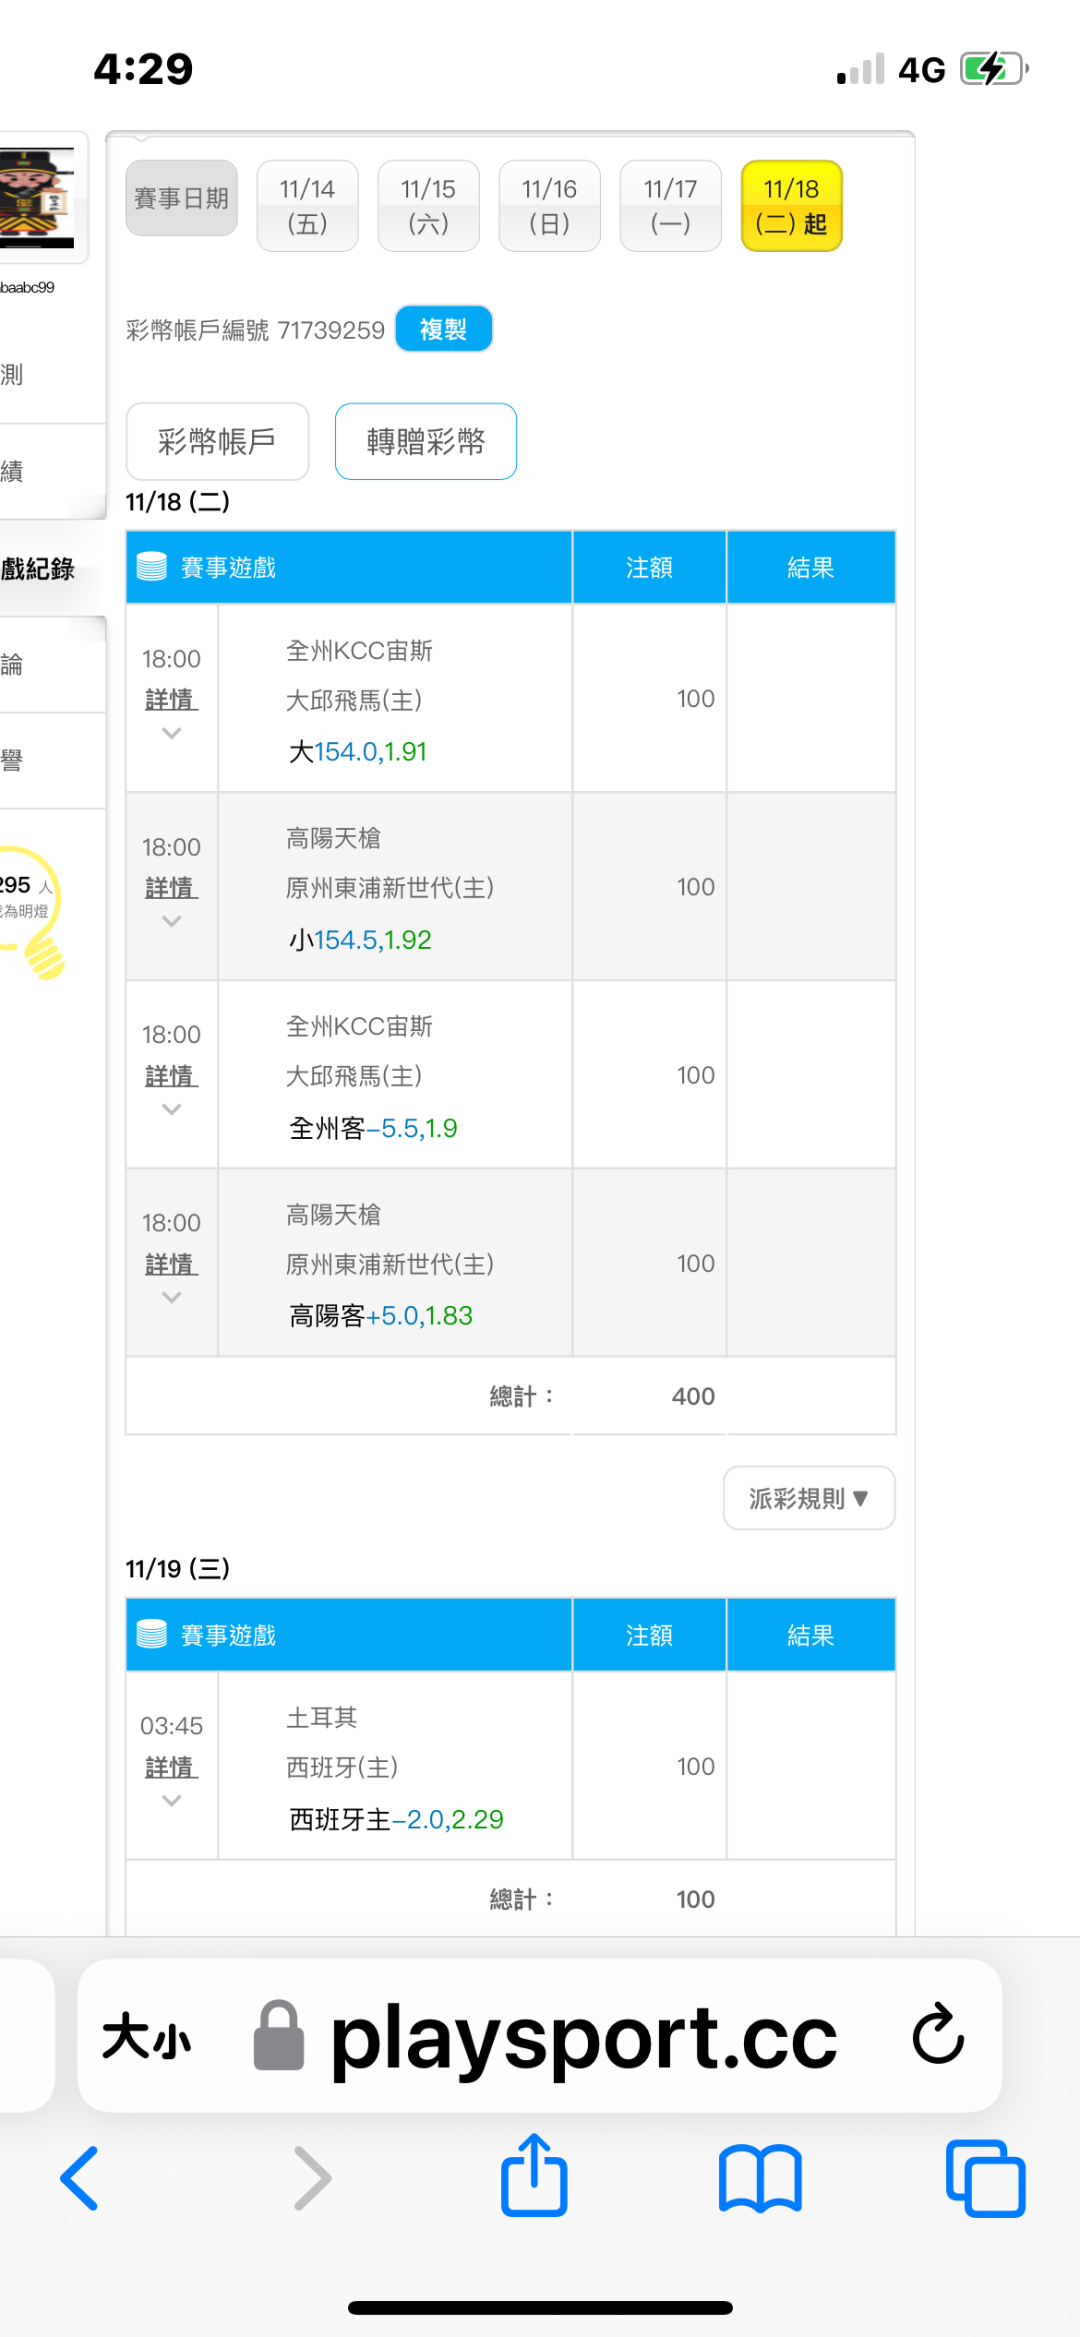Image resolution: width=1080 pixels, height=2337 pixels.
Task: Select the highlighted 11/18 (二) date
Action: [791, 205]
